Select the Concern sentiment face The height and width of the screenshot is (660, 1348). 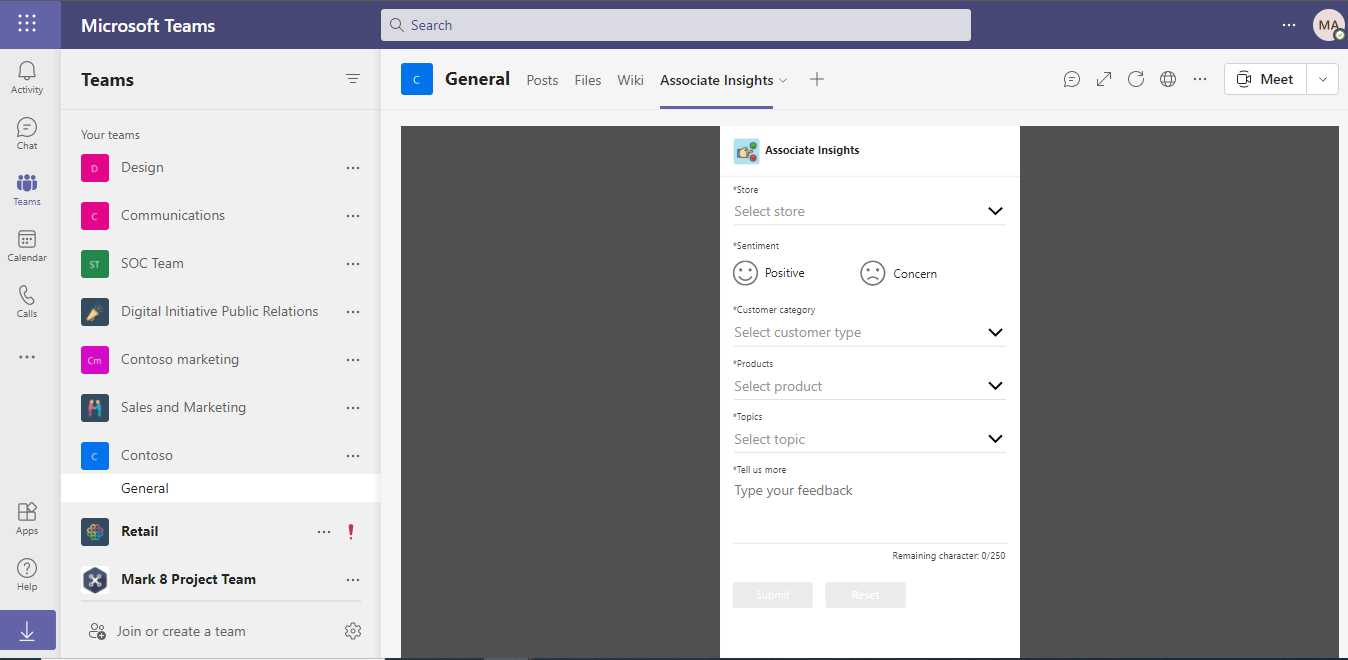tap(873, 273)
